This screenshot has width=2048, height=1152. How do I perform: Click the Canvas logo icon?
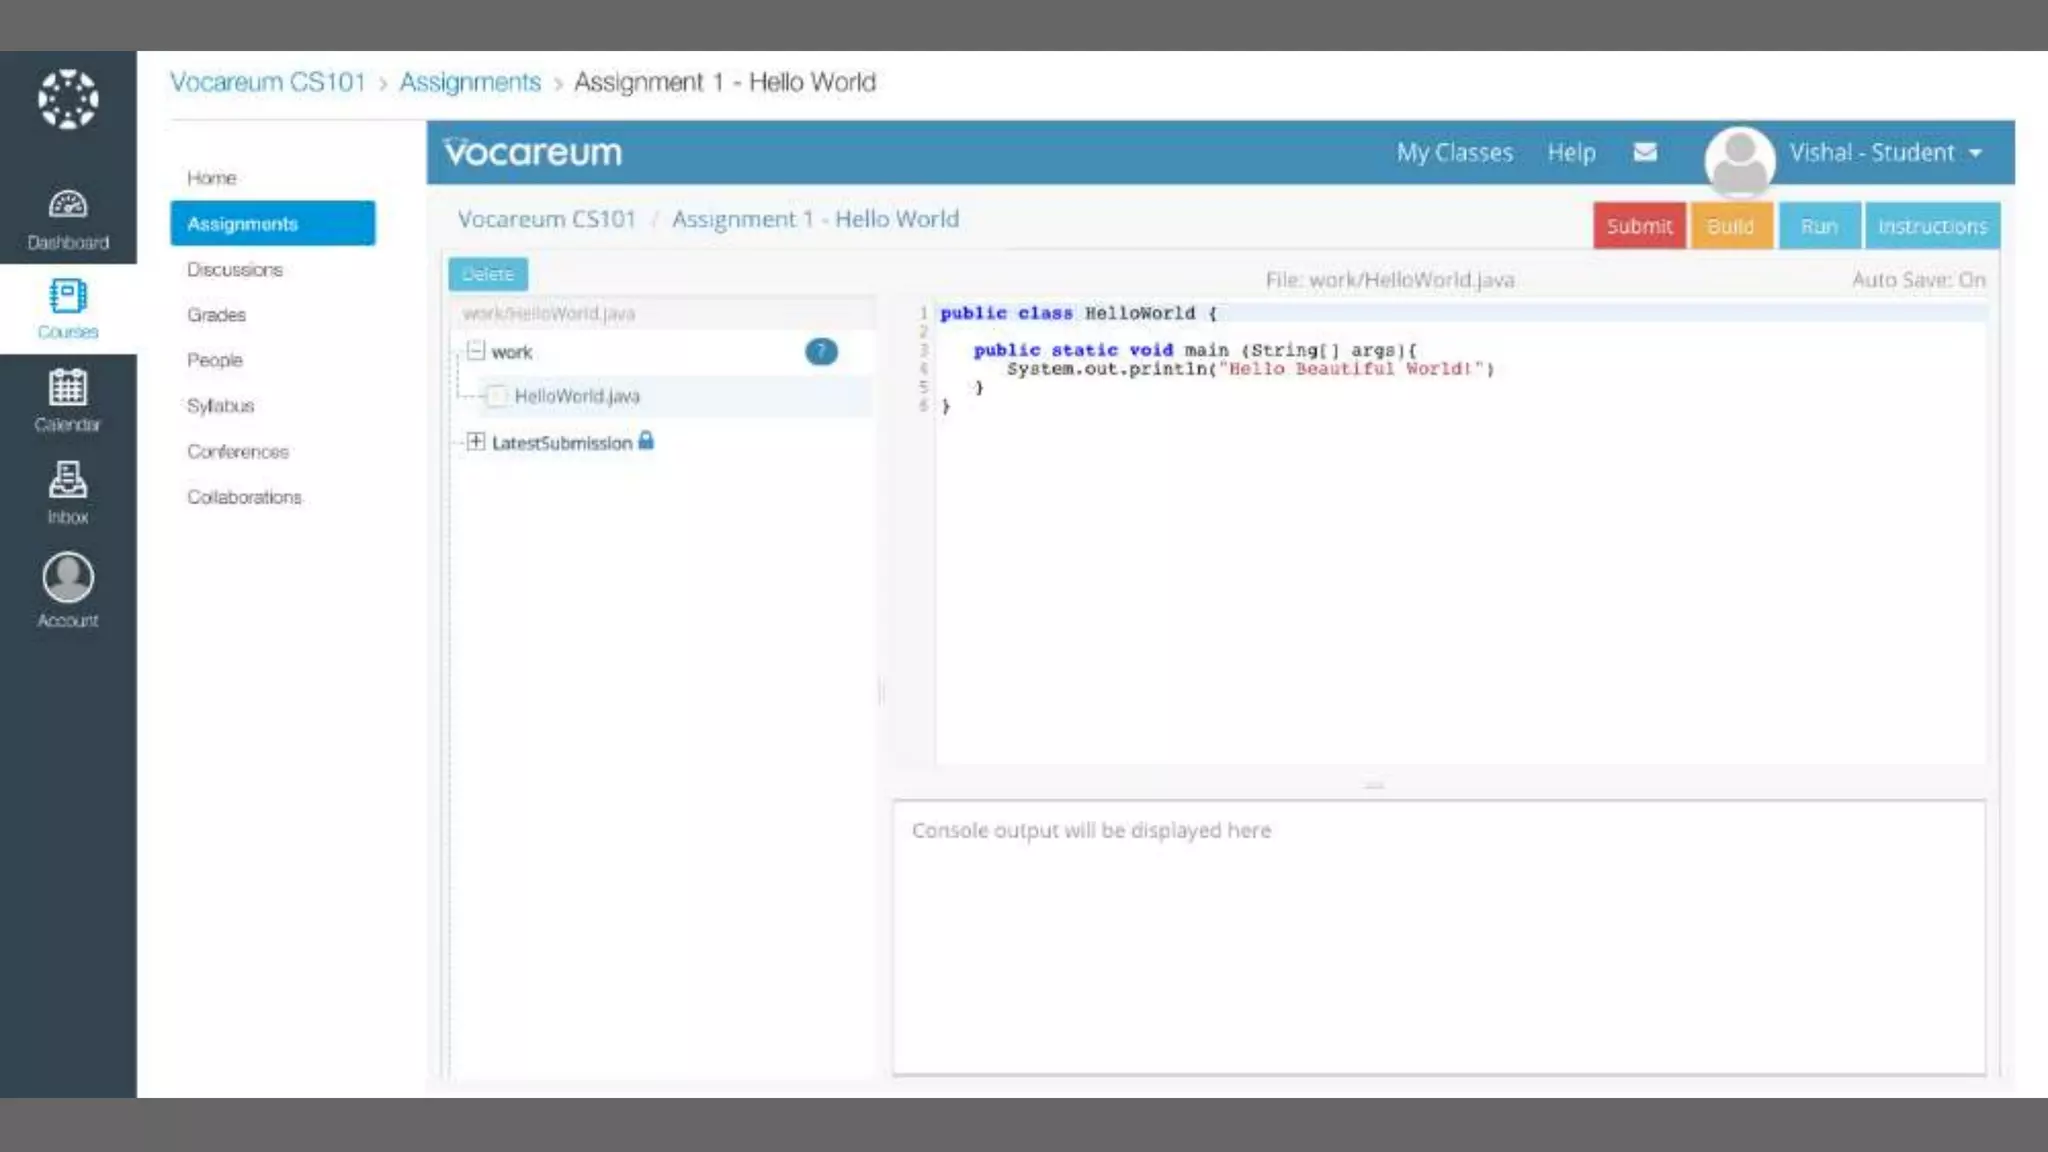tap(68, 99)
